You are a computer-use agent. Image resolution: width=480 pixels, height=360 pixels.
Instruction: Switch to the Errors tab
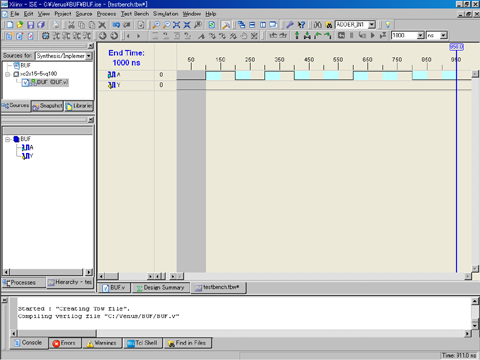(65, 343)
